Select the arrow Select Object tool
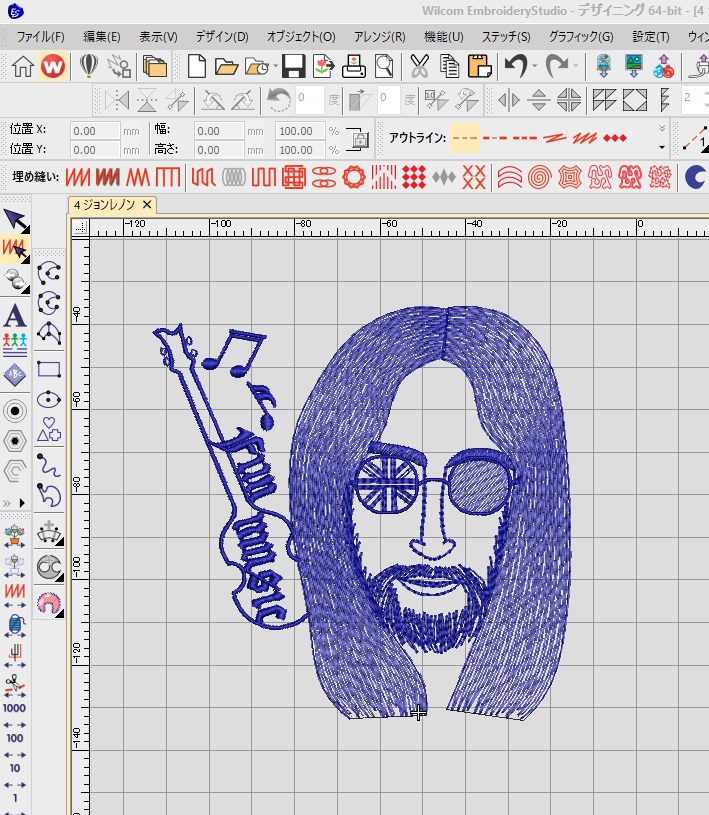 pyautogui.click(x=16, y=221)
